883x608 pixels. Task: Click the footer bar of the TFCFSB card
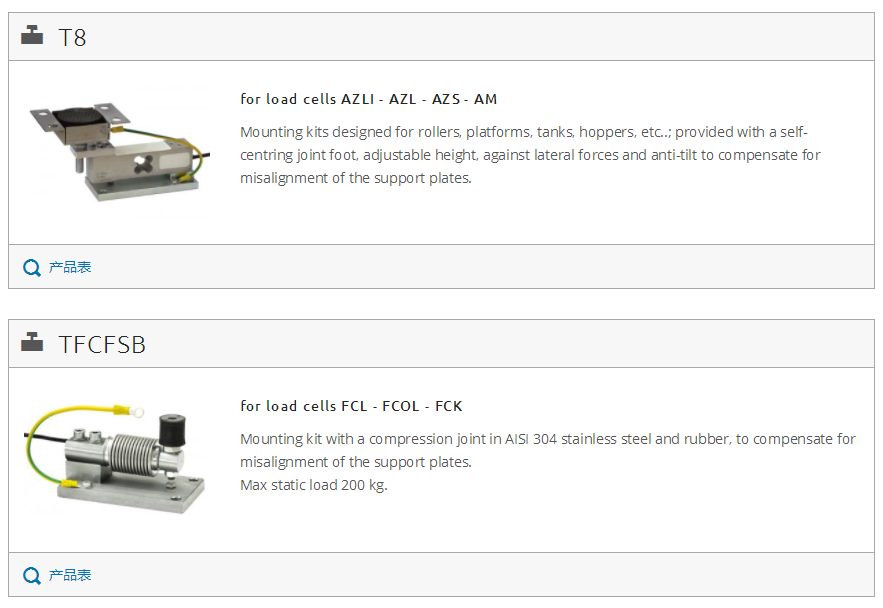click(442, 575)
